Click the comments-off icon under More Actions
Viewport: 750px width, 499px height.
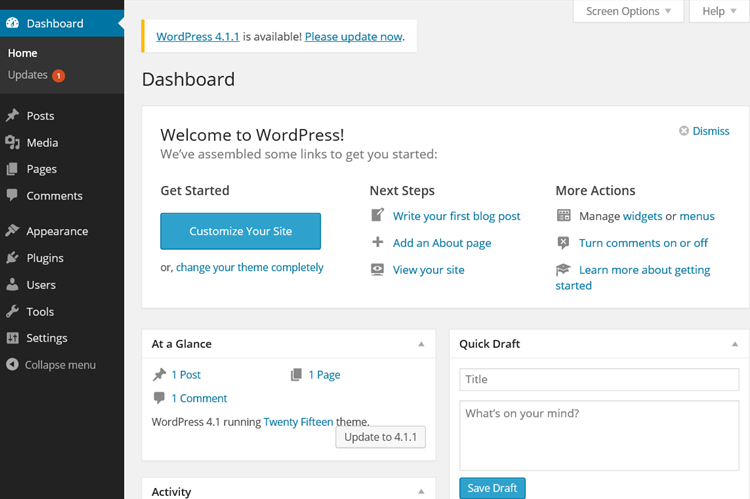pyautogui.click(x=563, y=243)
